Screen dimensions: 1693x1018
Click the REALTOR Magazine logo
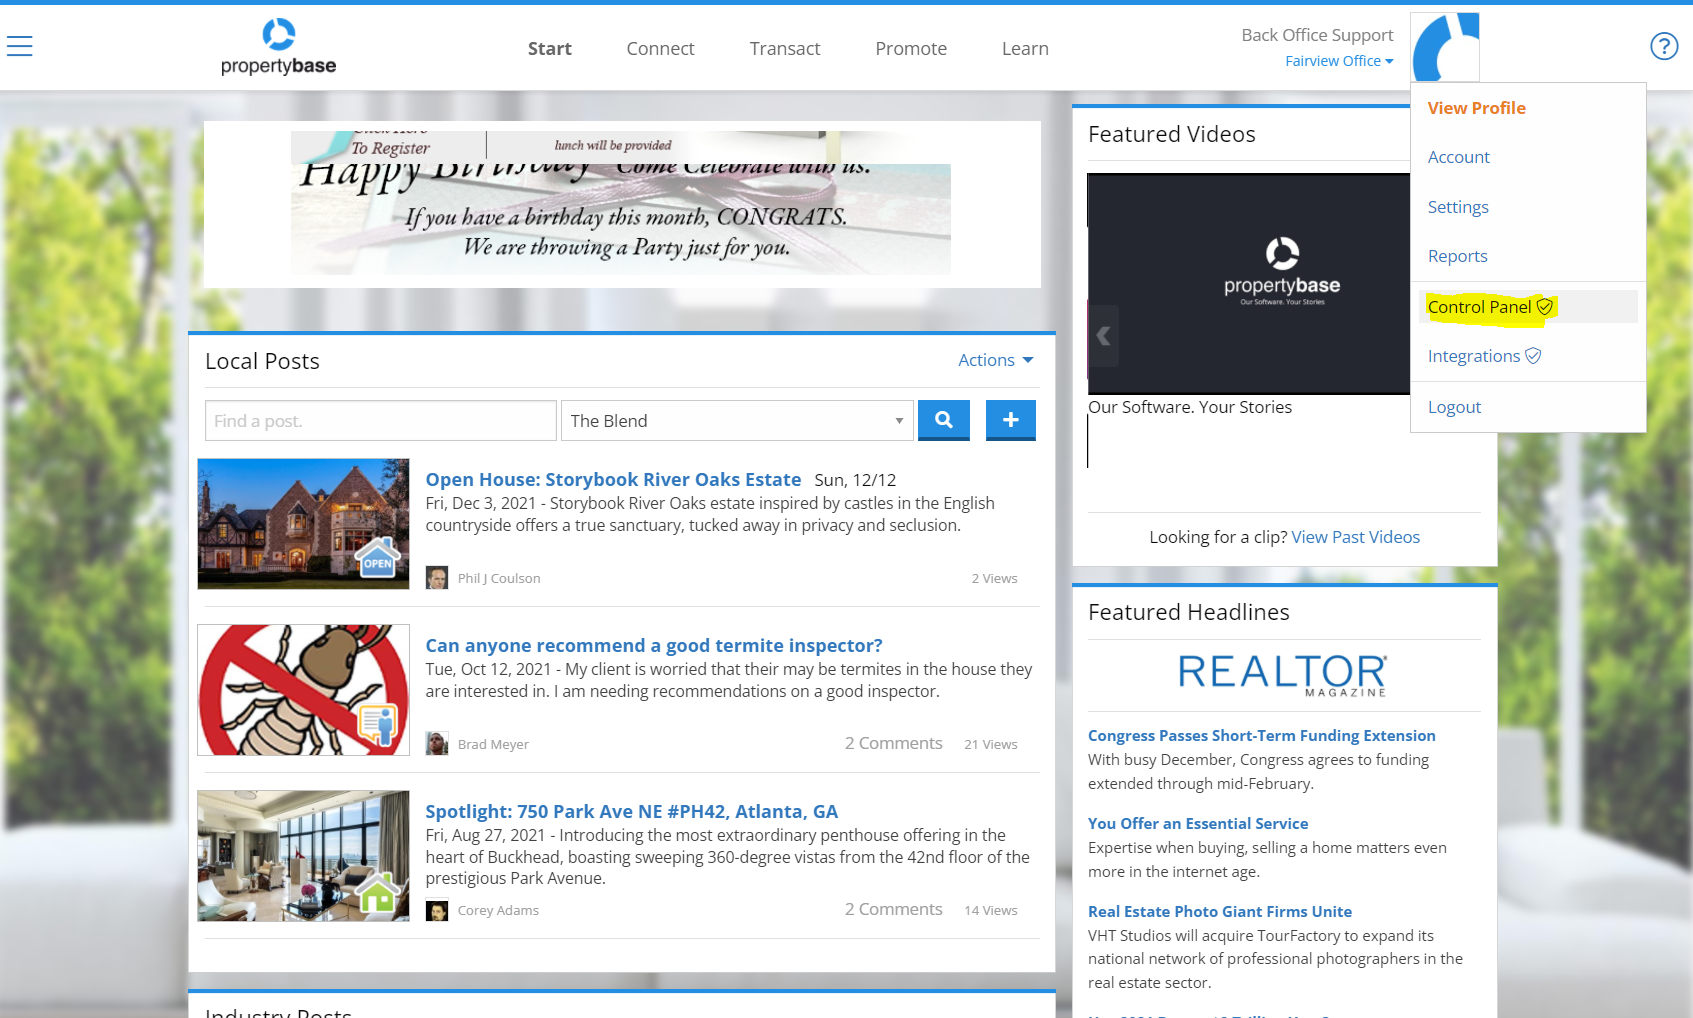(1281, 674)
